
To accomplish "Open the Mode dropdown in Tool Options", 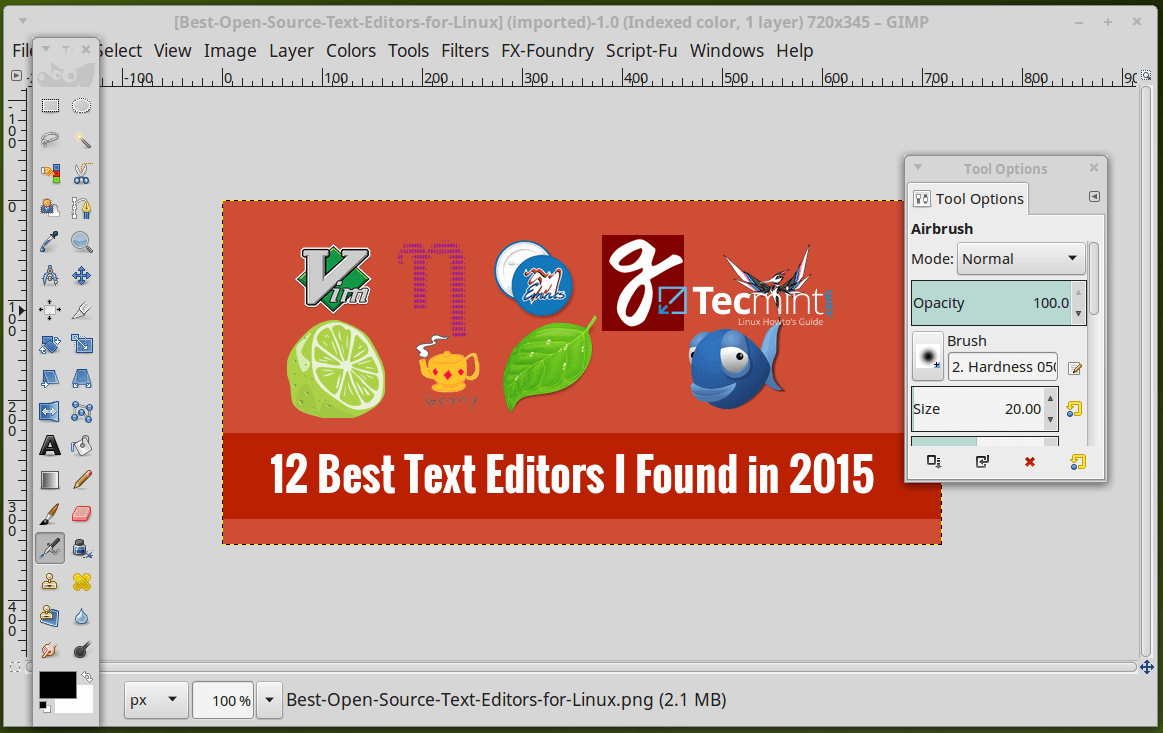I will pos(1020,258).
